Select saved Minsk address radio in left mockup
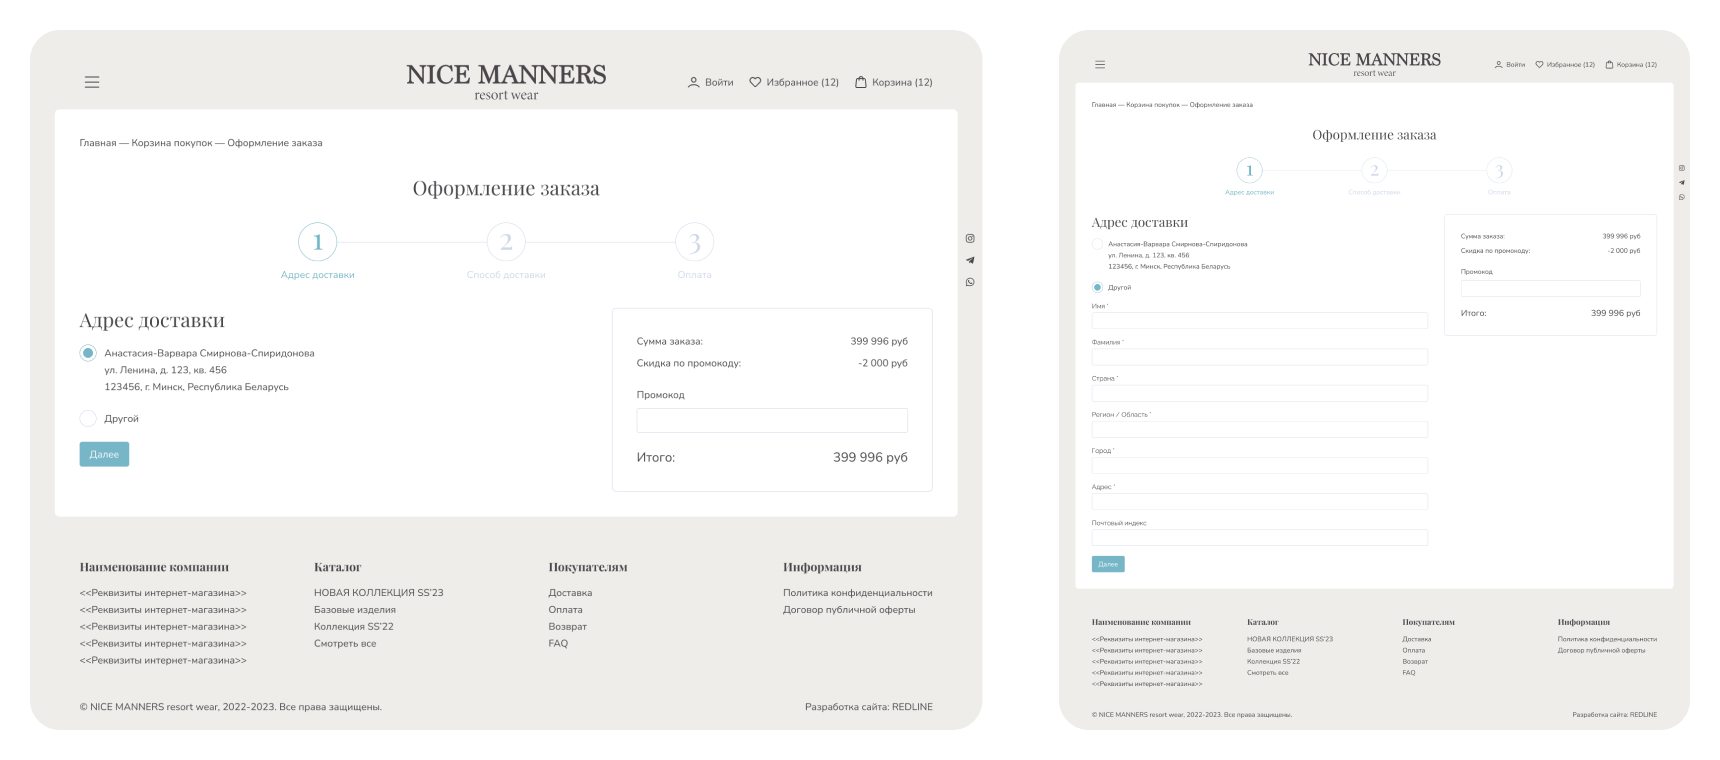This screenshot has width=1720, height=760. click(88, 353)
